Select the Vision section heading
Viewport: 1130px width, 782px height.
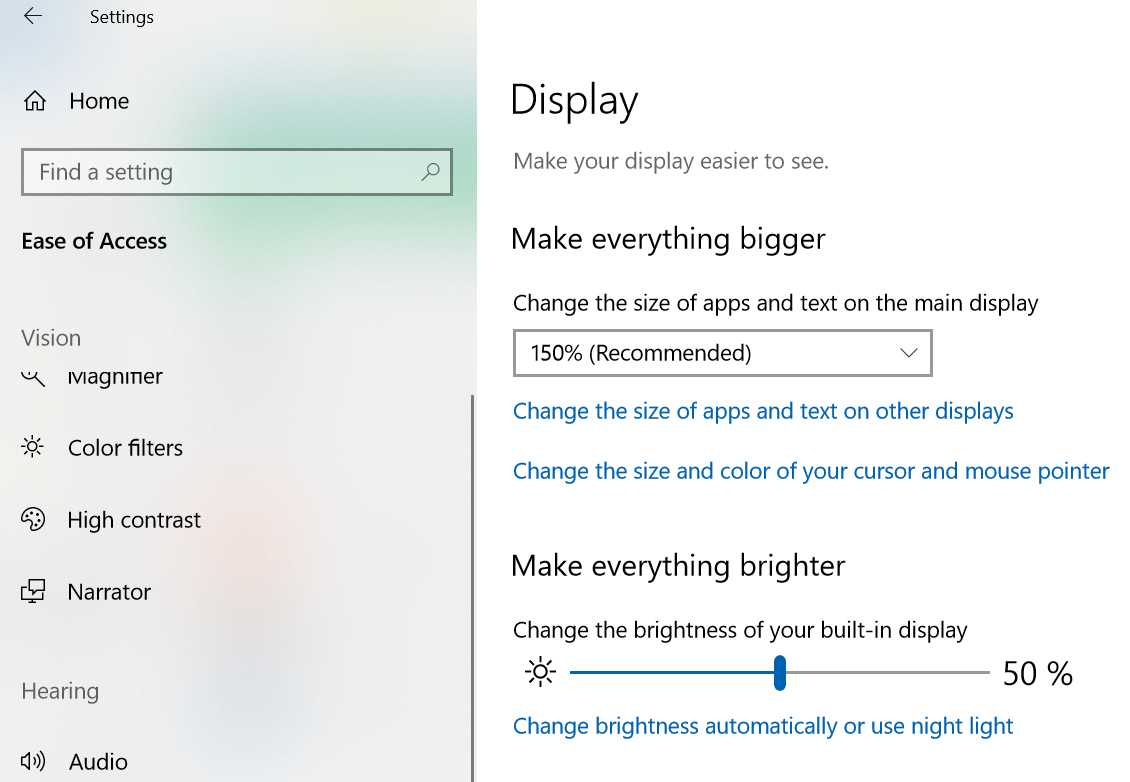point(50,337)
